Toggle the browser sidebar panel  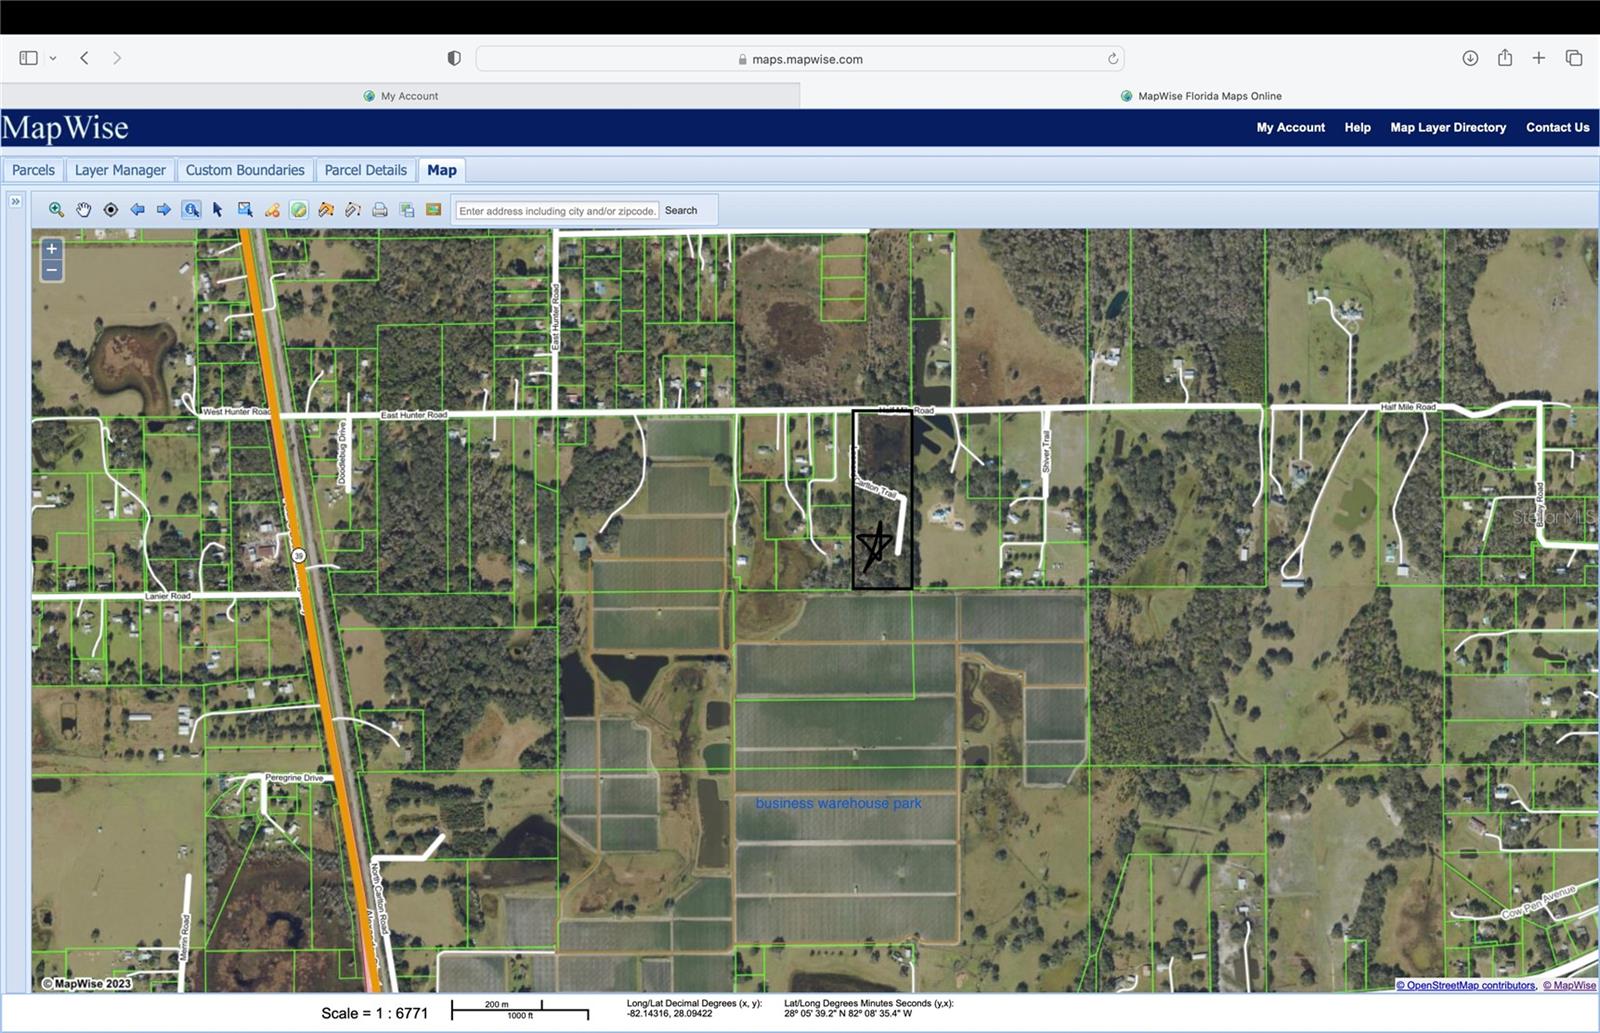pos(29,58)
